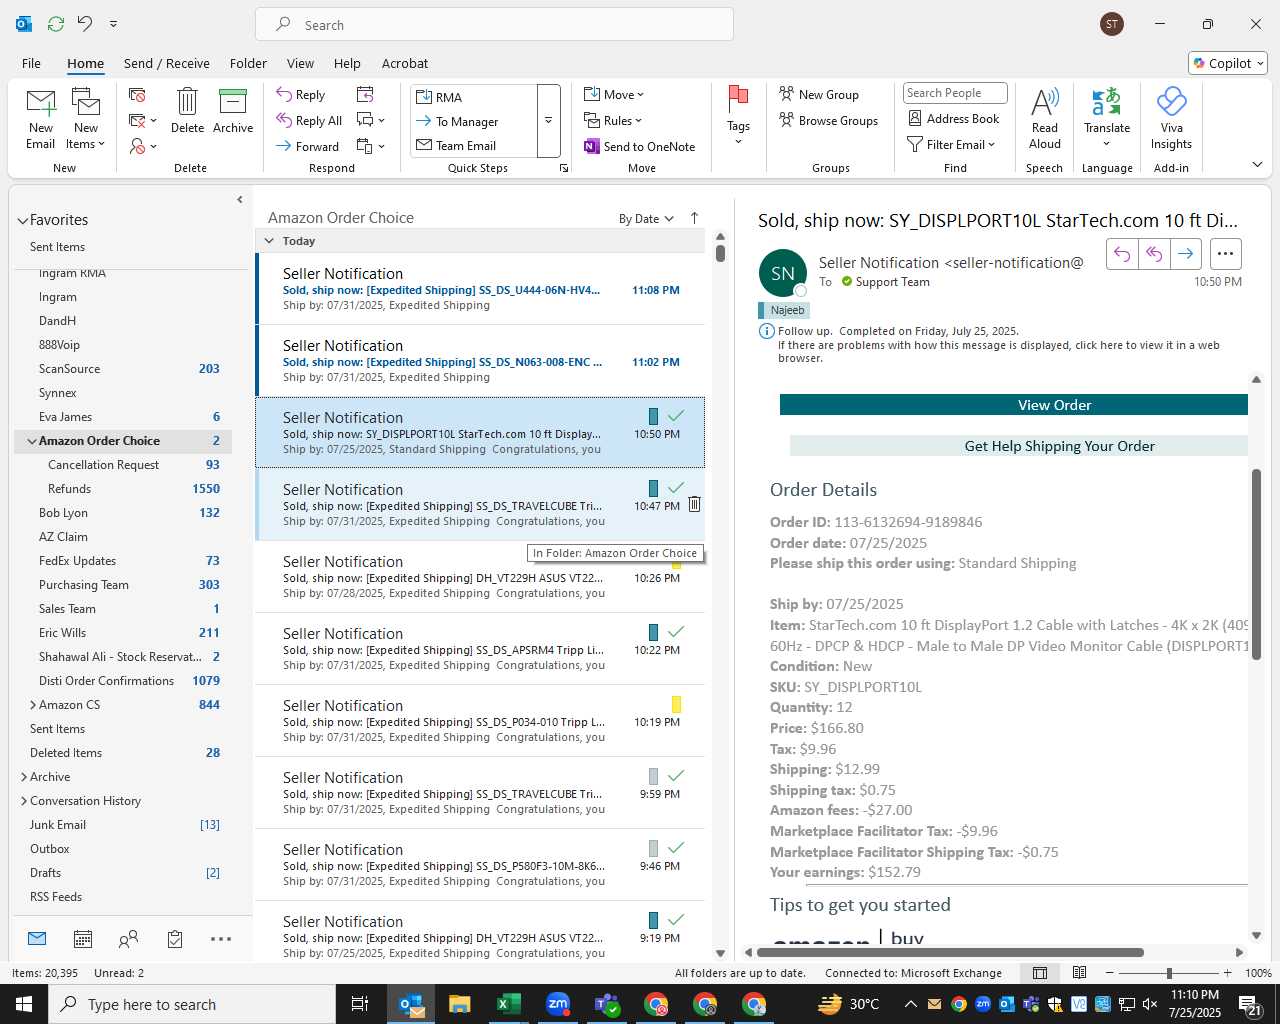Open File Explorer from the taskbar
Screen dimensions: 1280x1024
point(460,1004)
